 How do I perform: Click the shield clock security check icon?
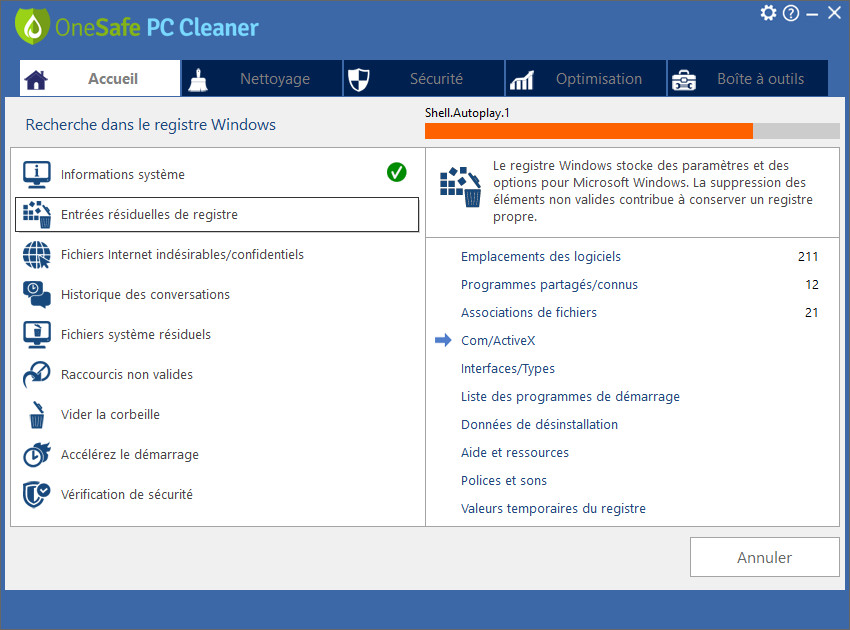pyautogui.click(x=37, y=494)
